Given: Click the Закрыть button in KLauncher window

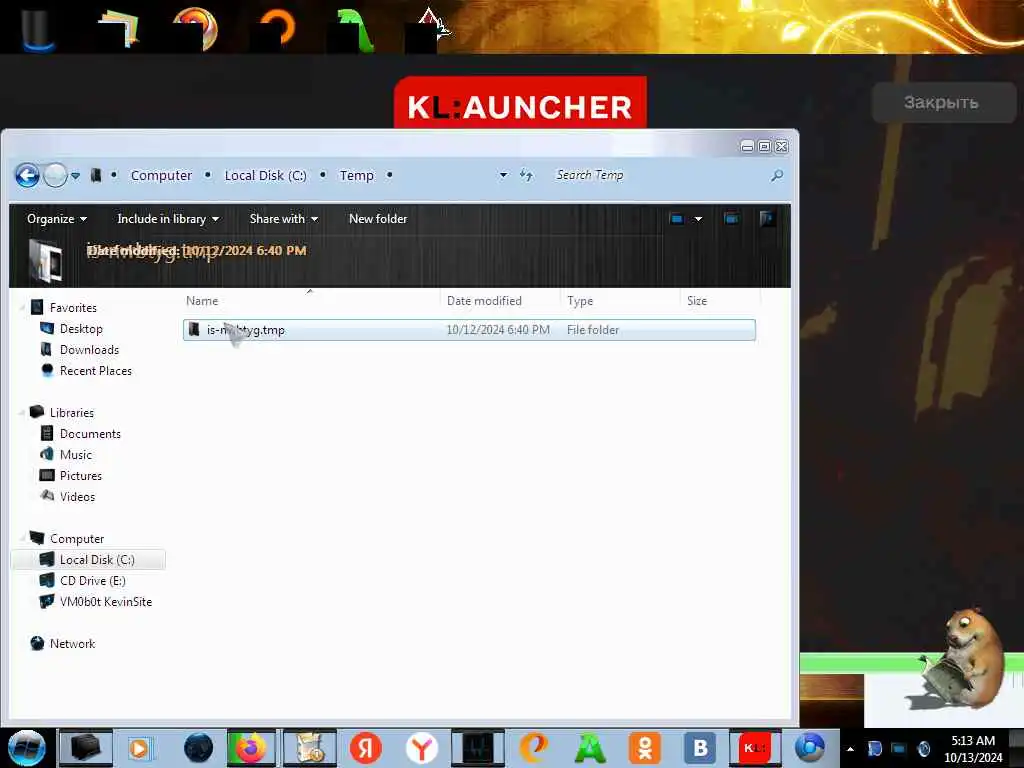Looking at the screenshot, I should pos(944,103).
